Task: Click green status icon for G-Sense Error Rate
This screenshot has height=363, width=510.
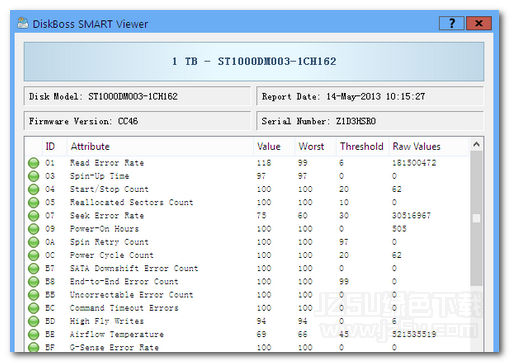Action: (x=33, y=347)
